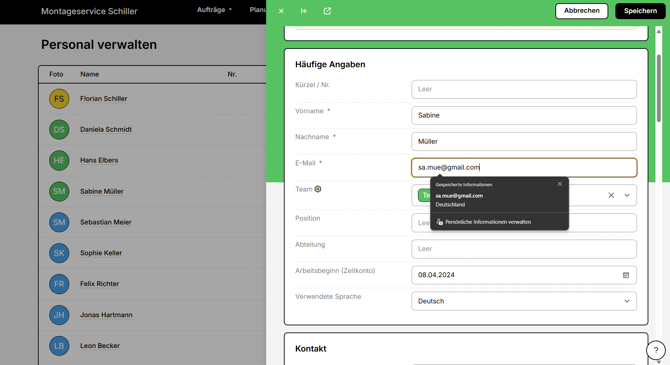Click into the Abteilung field
The width and height of the screenshot is (670, 365).
[524, 249]
